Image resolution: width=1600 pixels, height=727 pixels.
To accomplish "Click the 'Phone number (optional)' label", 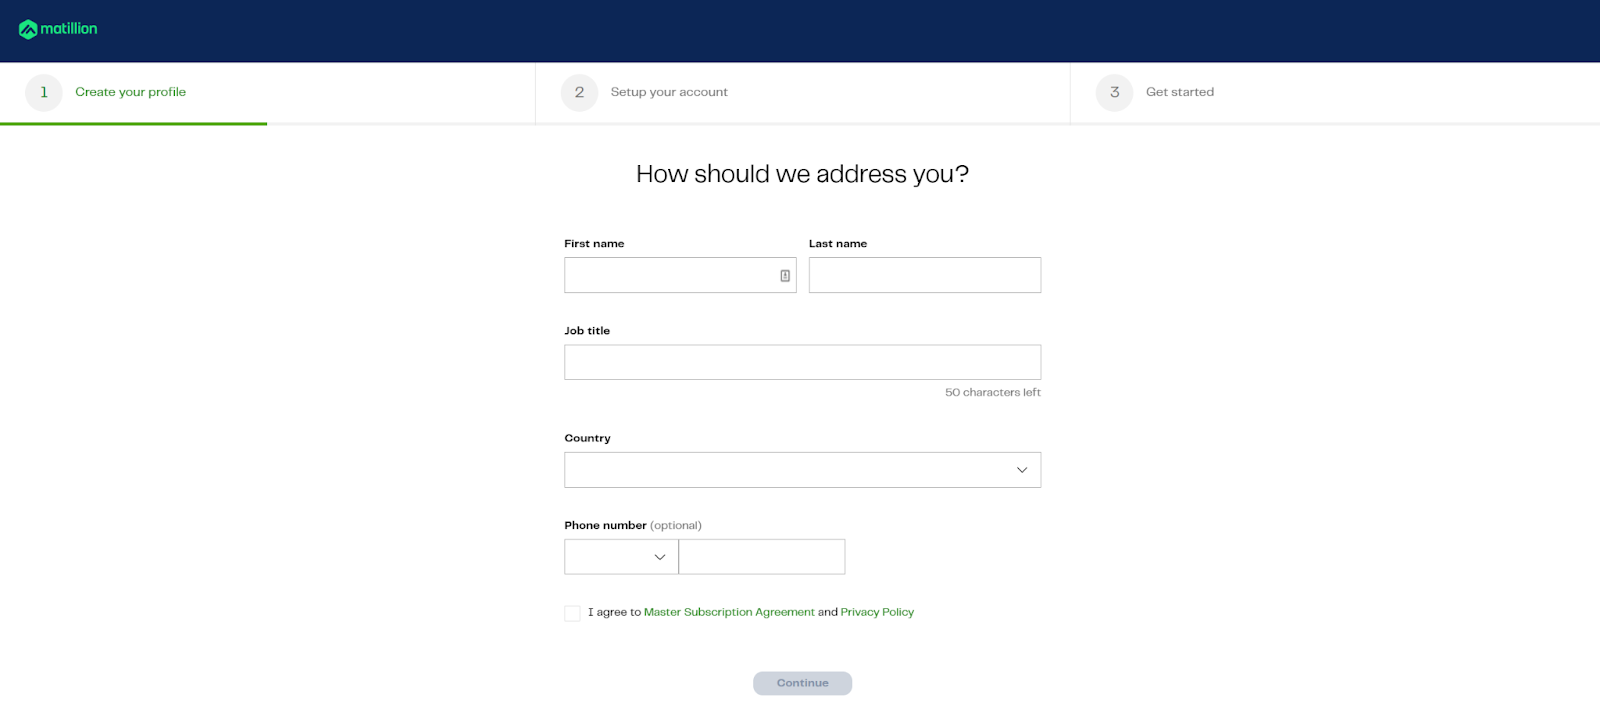I will point(633,525).
